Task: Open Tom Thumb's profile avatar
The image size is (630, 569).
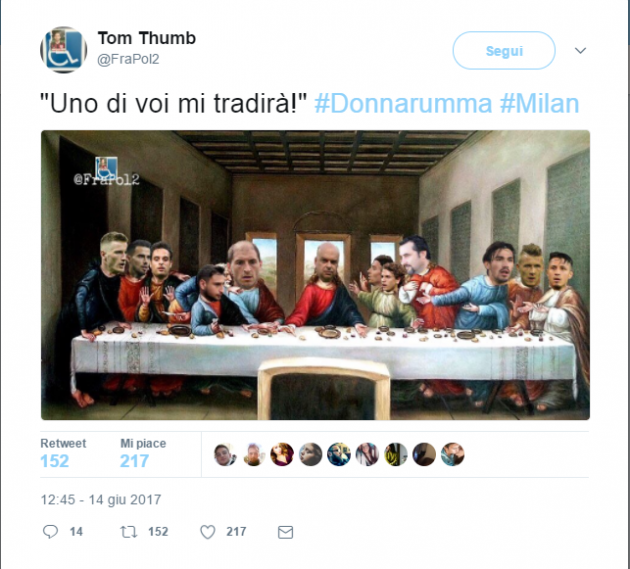Action: coord(63,50)
